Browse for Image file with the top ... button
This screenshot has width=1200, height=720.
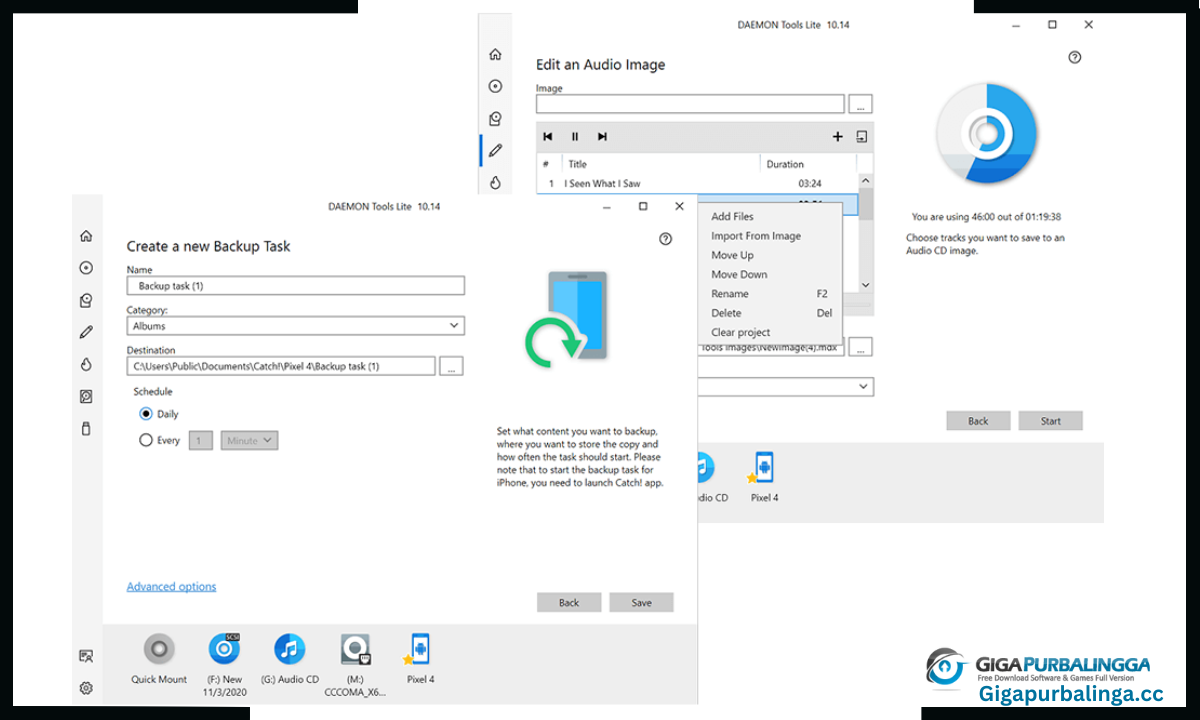(861, 104)
